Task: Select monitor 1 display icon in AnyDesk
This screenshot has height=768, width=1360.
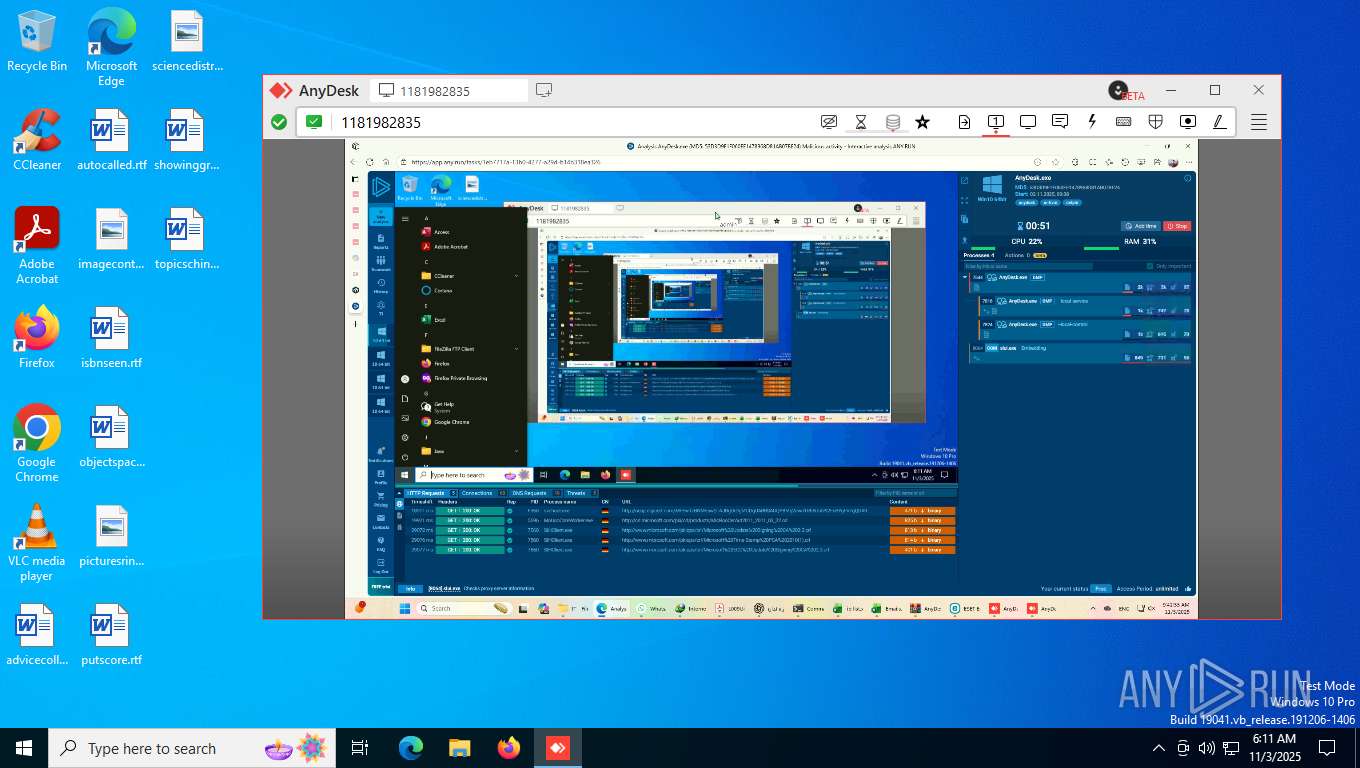Action: [x=996, y=122]
